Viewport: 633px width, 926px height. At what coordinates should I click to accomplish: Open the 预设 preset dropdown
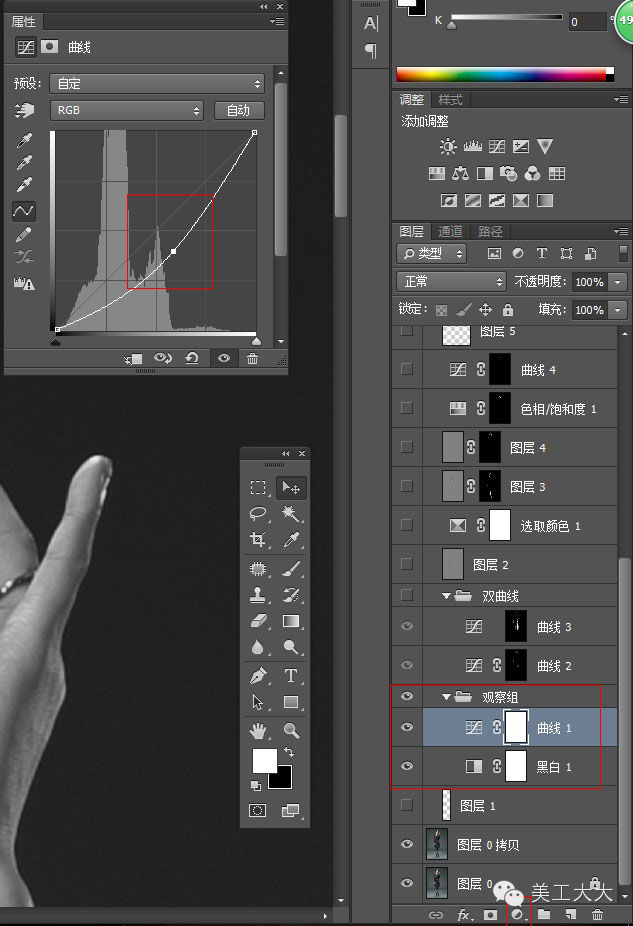[156, 83]
